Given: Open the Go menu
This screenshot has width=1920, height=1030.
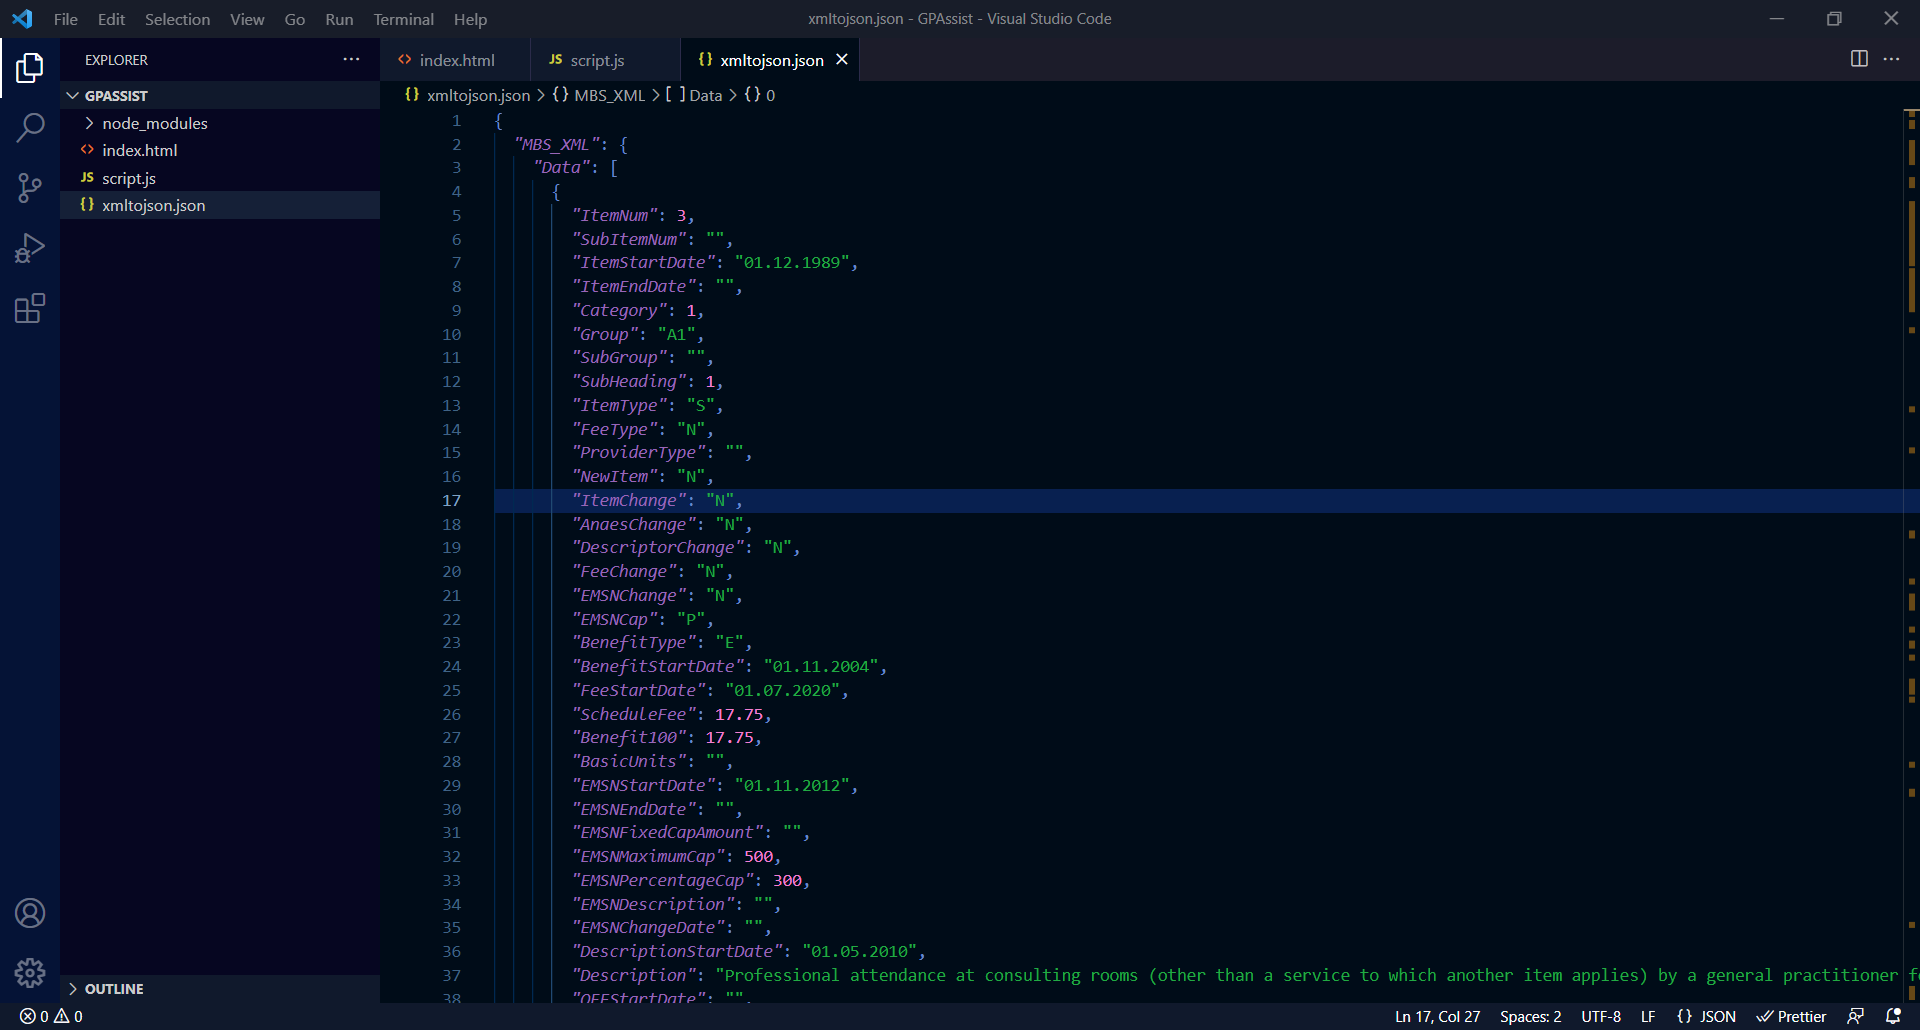Looking at the screenshot, I should (294, 19).
